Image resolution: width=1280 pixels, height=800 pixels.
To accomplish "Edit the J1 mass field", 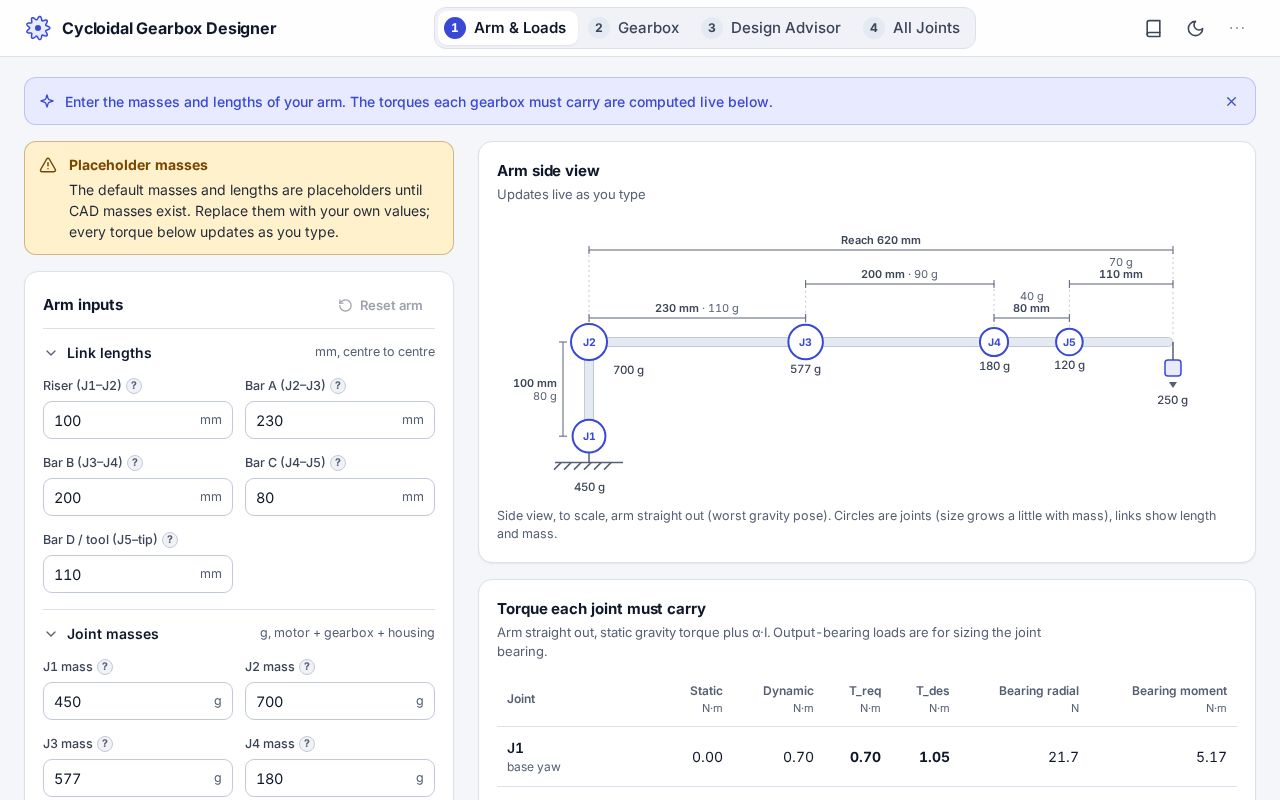I will click(138, 701).
